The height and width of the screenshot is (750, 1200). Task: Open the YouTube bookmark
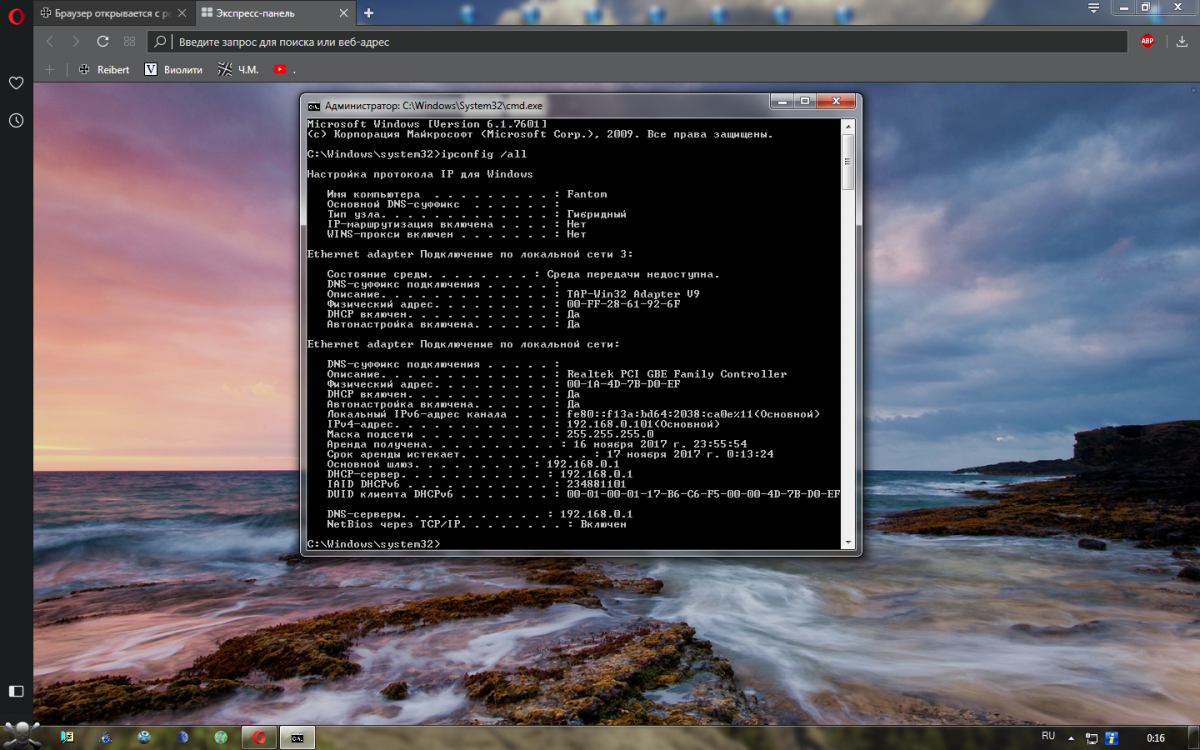click(281, 70)
